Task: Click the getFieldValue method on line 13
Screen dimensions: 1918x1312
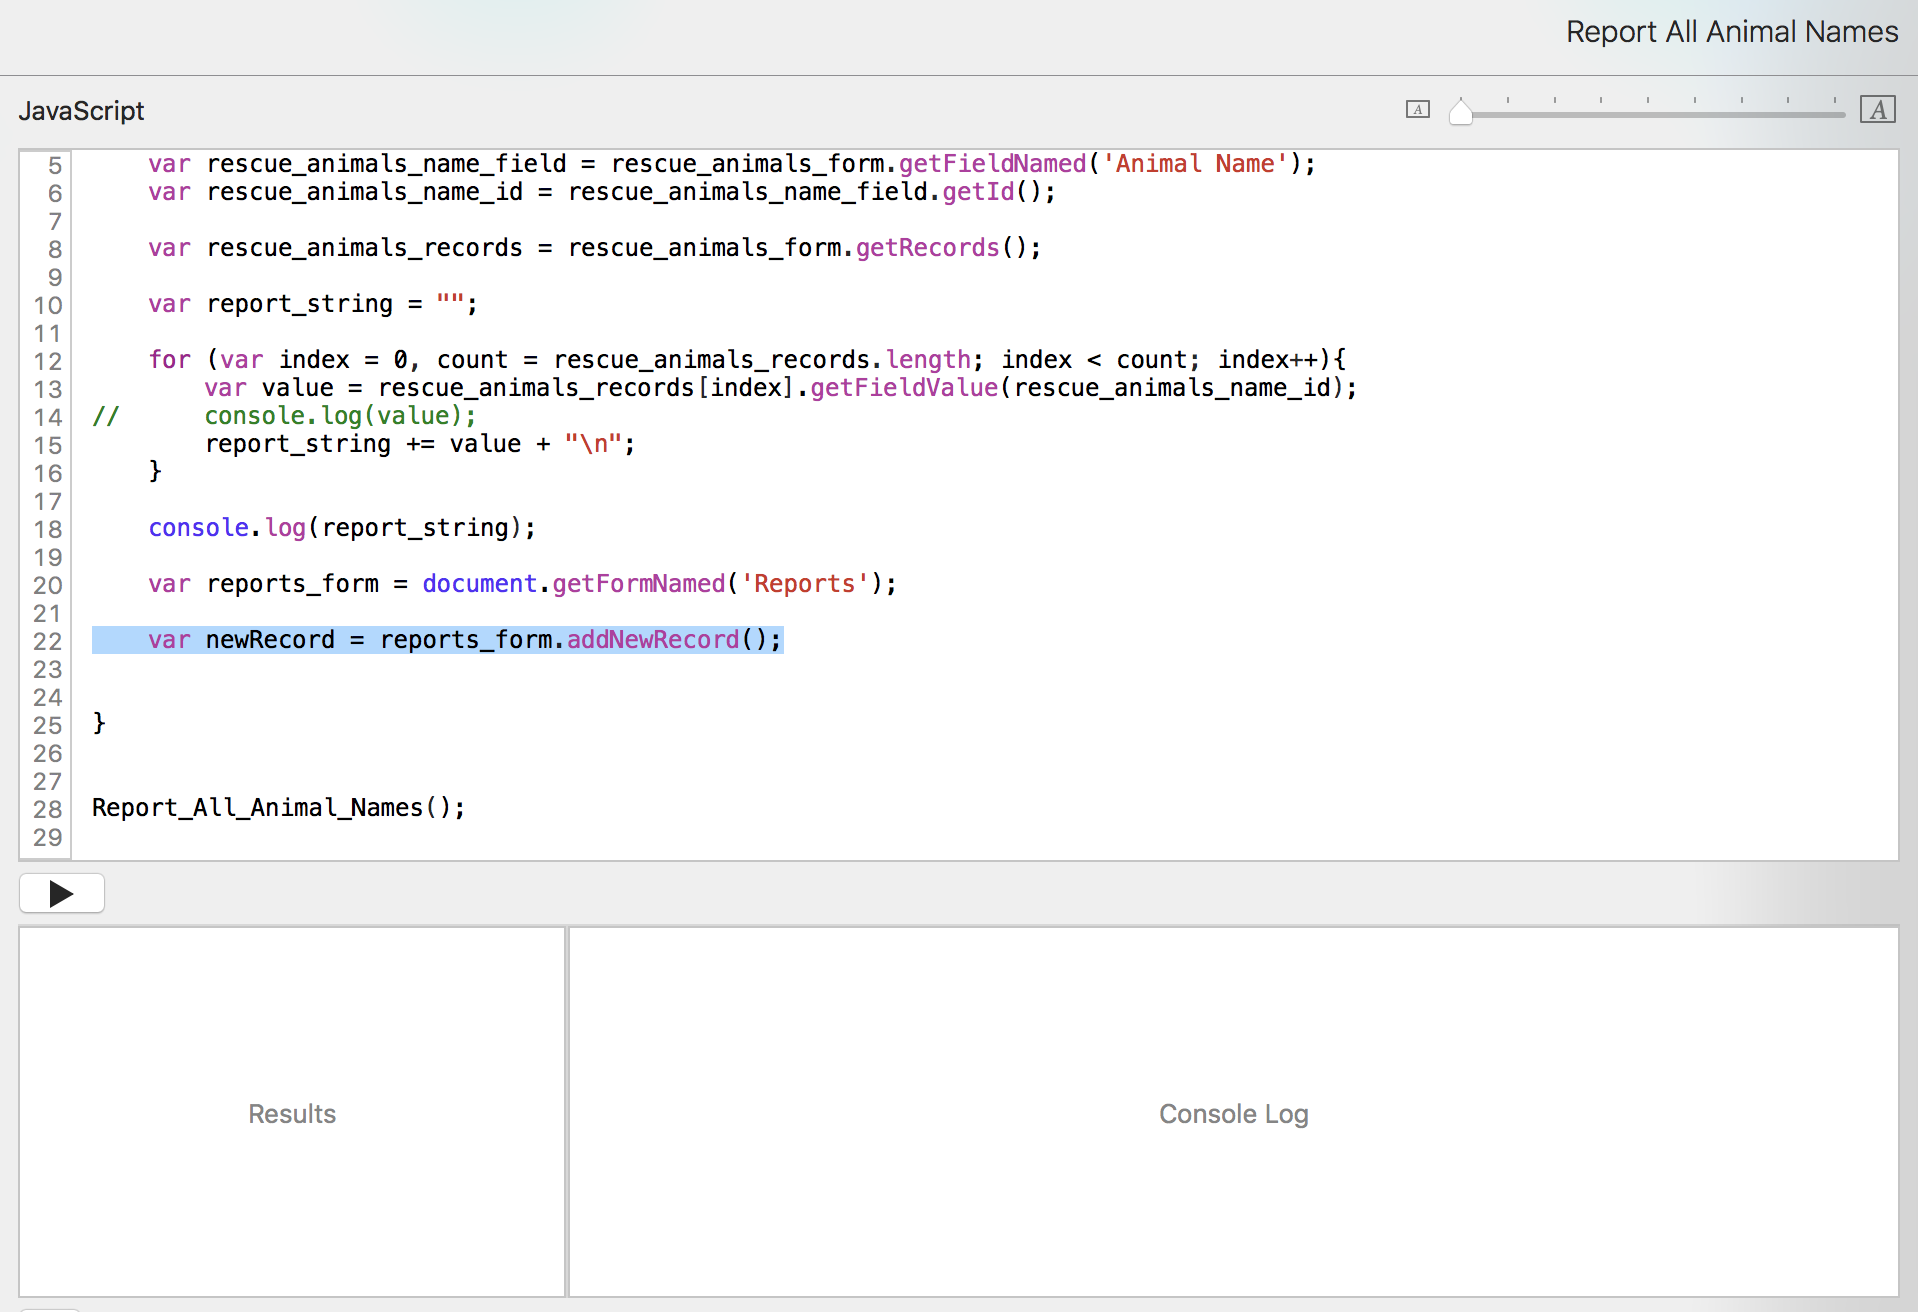Action: coord(903,388)
